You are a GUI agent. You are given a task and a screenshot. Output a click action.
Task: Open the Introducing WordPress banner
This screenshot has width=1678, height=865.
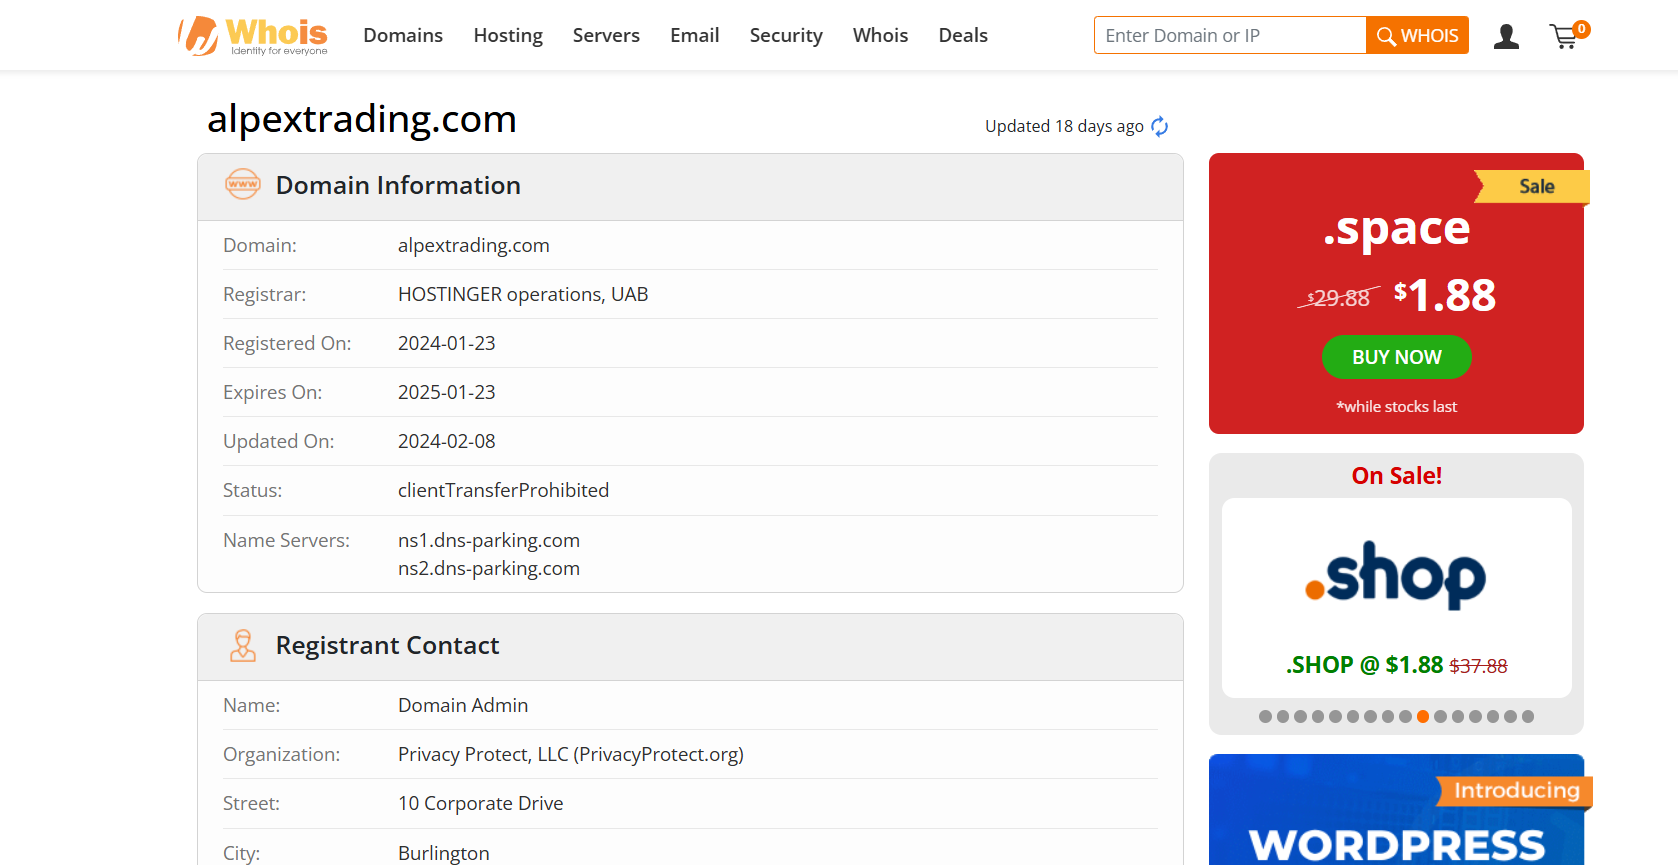[x=1396, y=809]
